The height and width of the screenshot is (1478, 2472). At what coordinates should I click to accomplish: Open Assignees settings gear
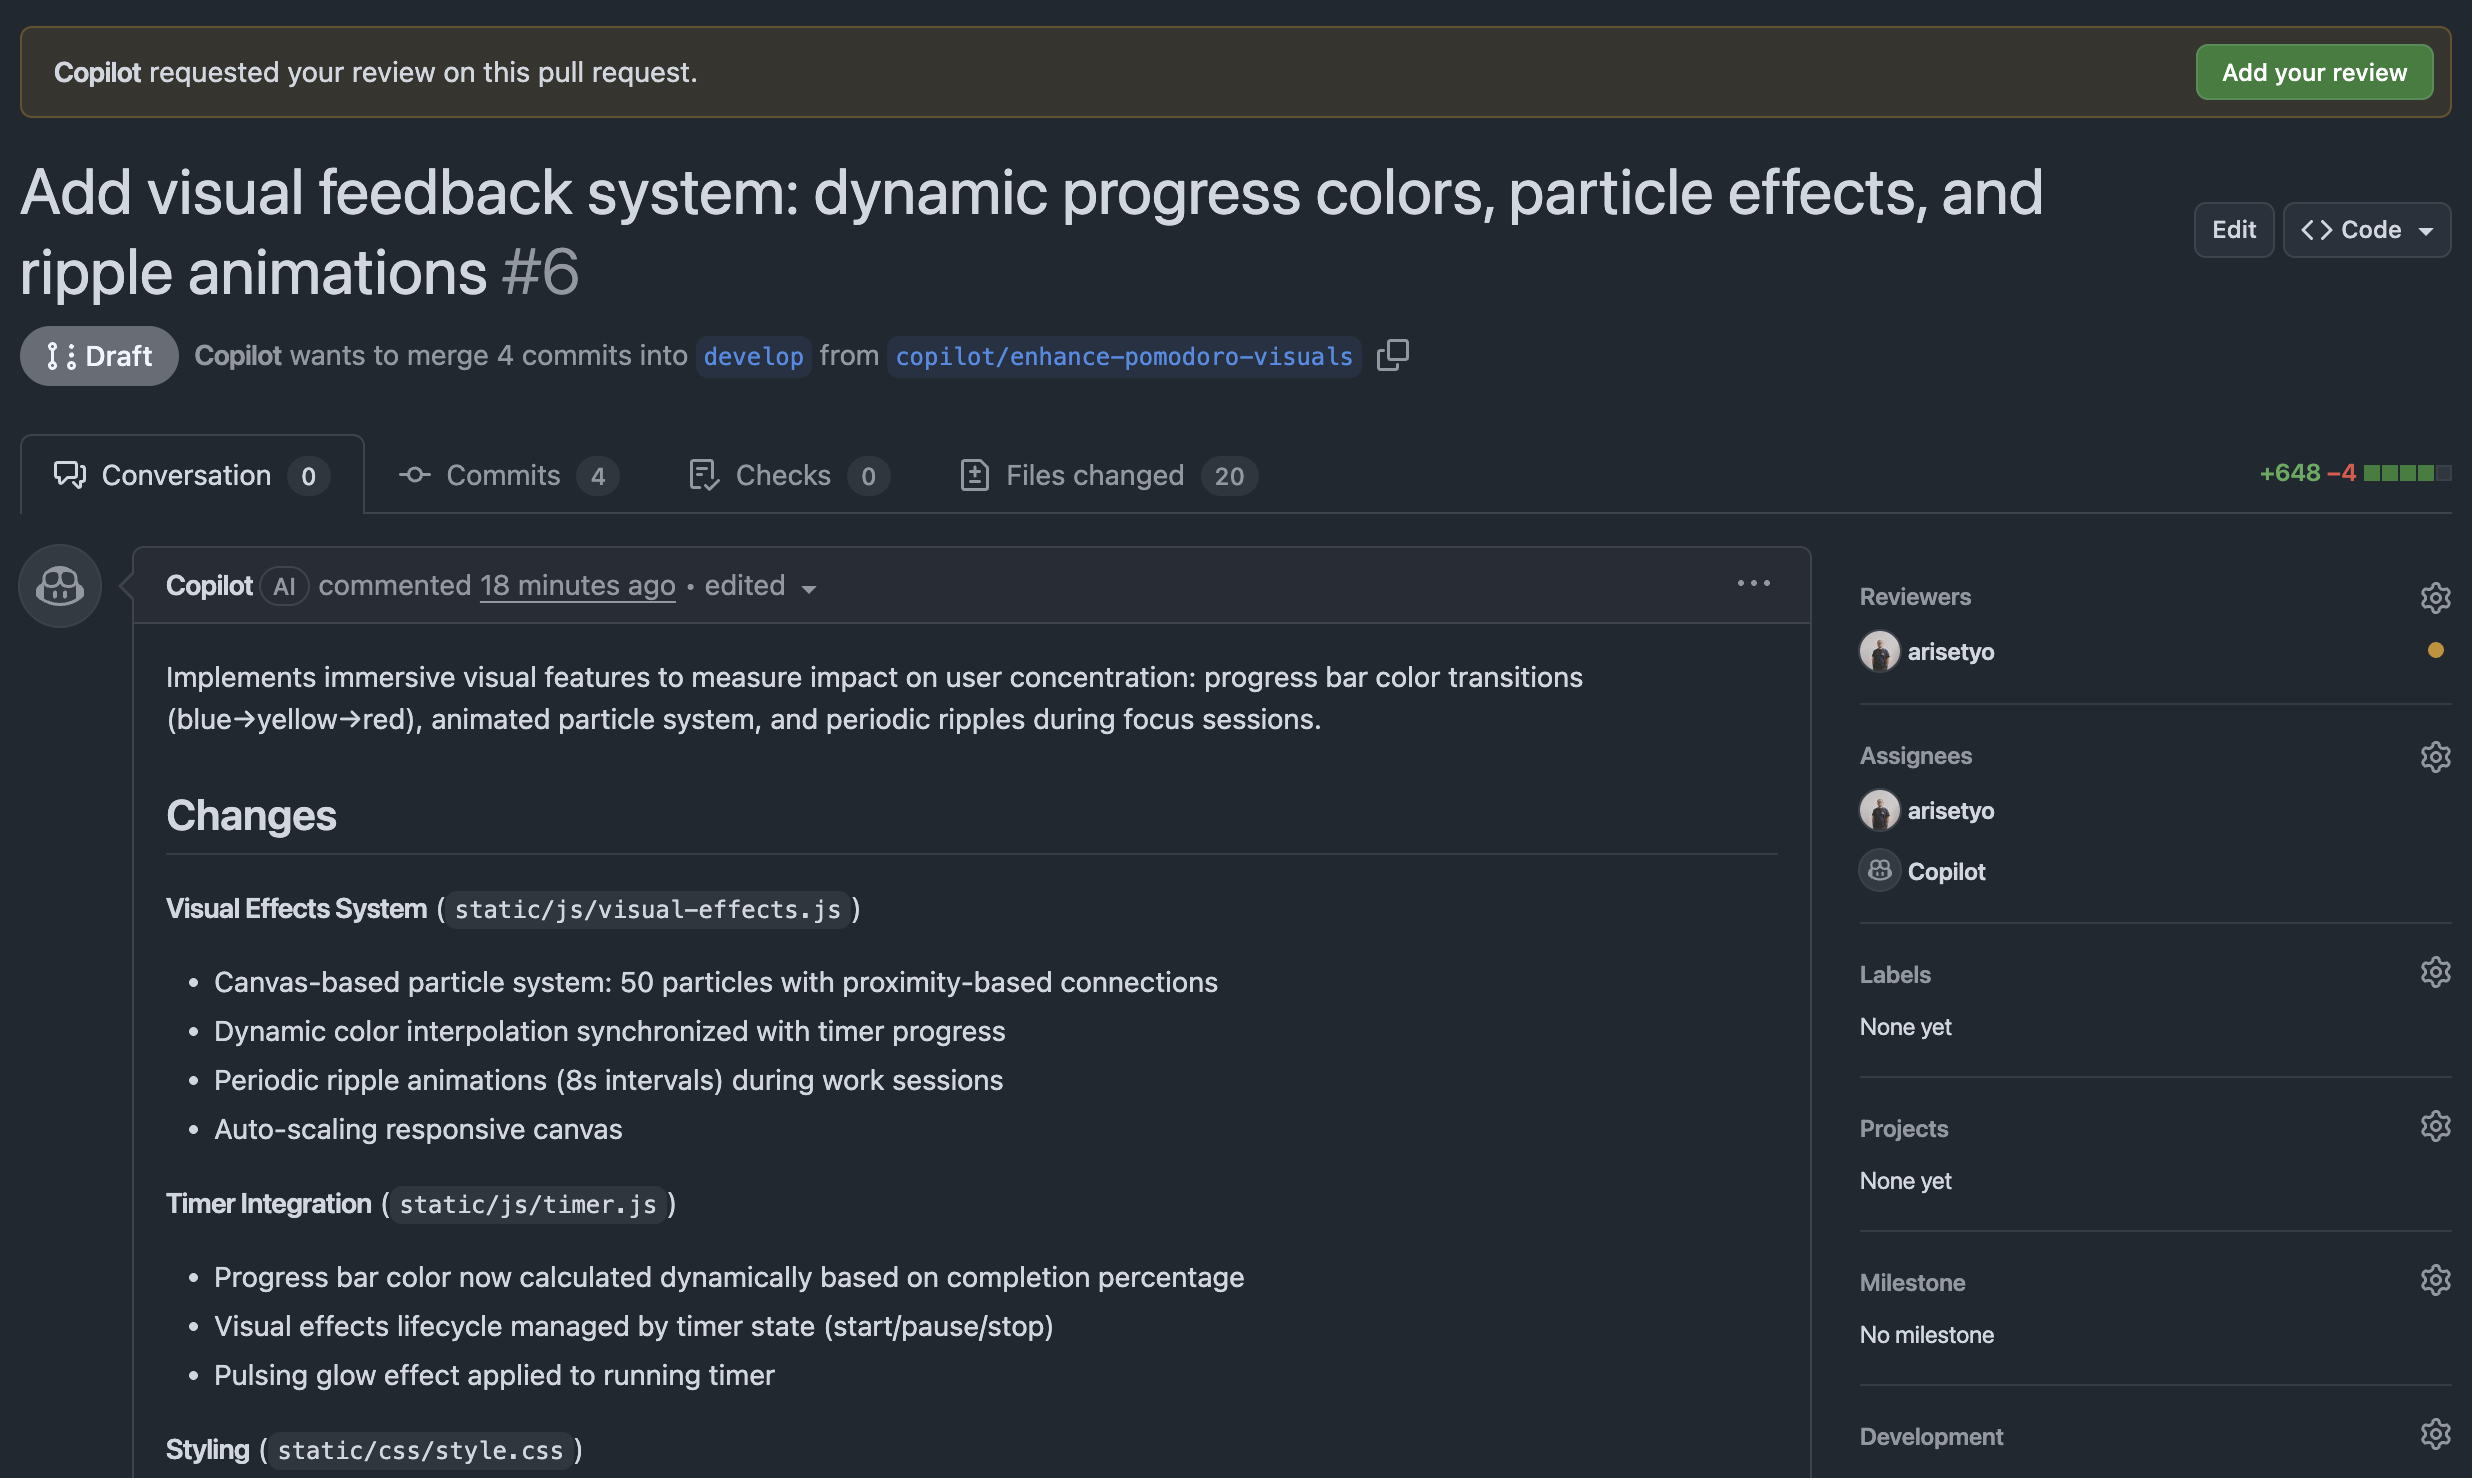click(2435, 756)
